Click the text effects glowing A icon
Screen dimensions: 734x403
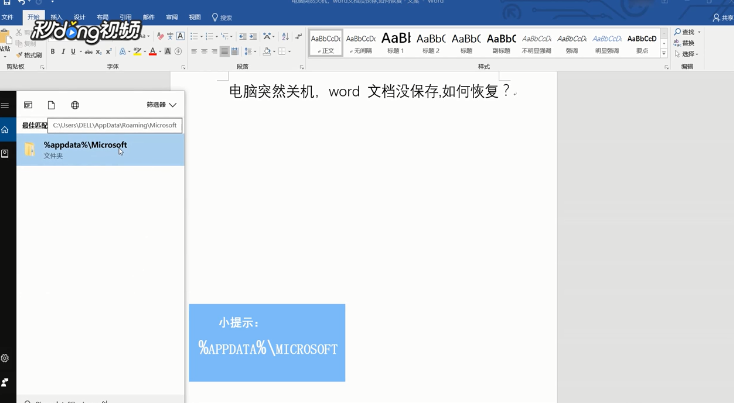[122, 51]
